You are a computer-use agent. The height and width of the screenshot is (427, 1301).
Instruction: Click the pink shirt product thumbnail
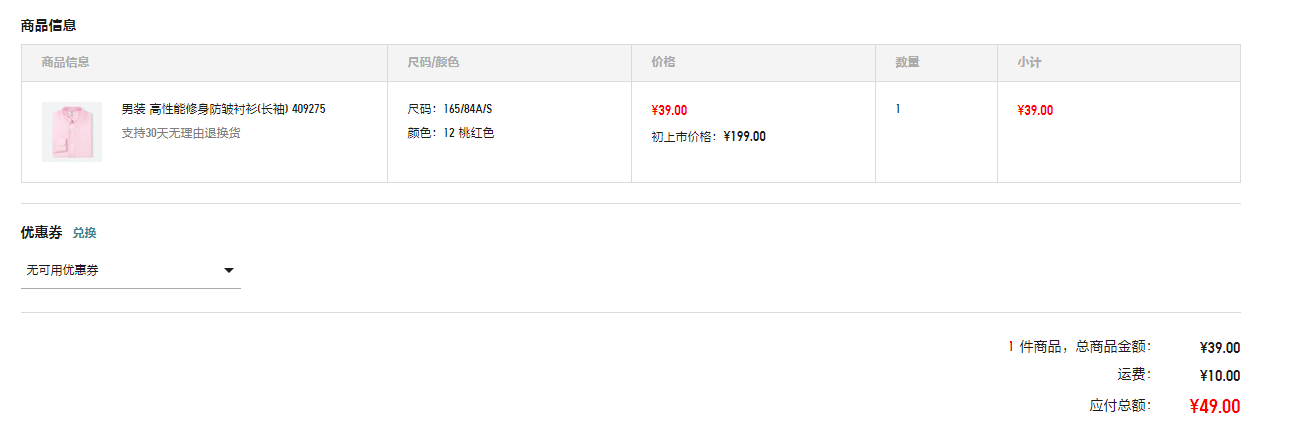click(x=72, y=132)
